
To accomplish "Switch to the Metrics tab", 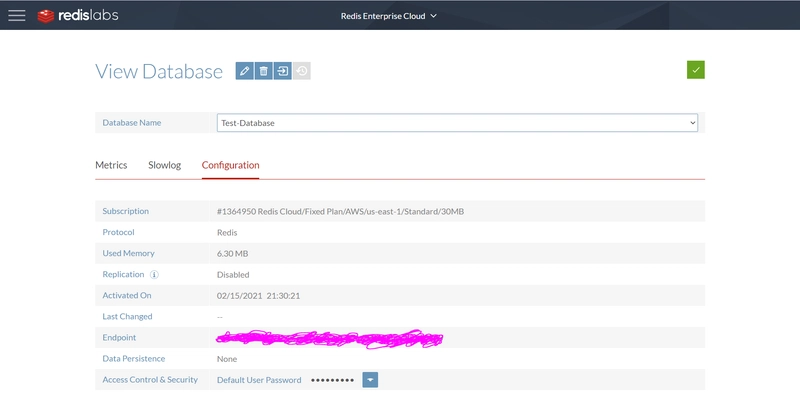I will tap(111, 165).
